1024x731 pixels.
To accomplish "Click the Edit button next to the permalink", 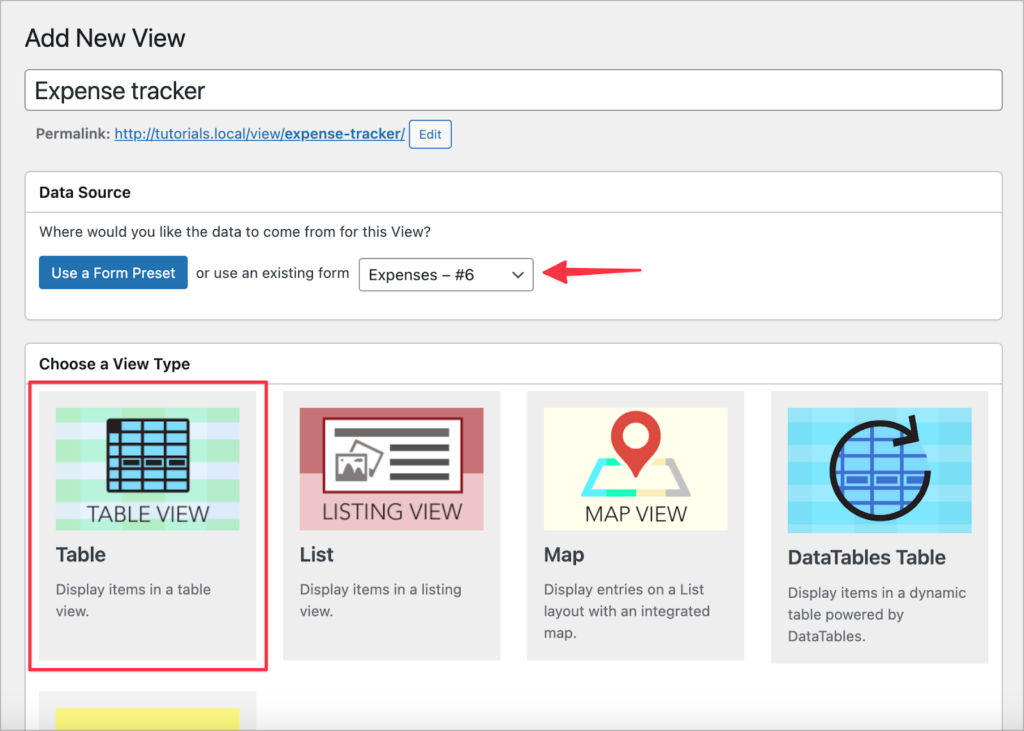I will point(429,133).
